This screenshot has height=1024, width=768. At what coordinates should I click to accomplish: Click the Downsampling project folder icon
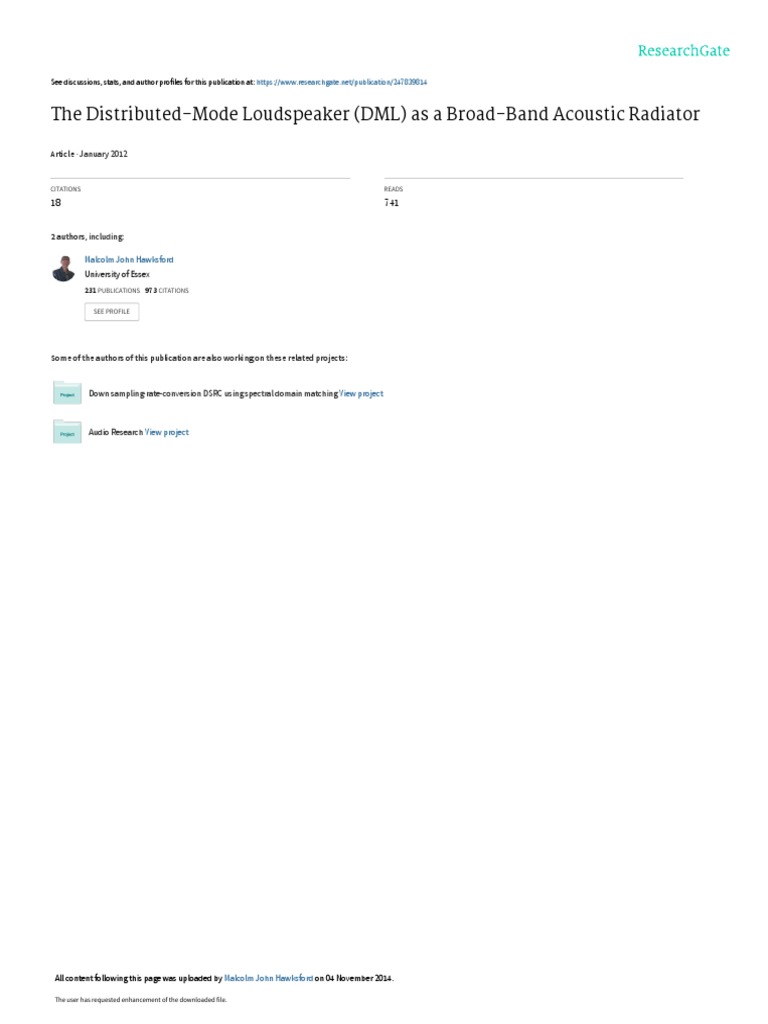(67, 394)
